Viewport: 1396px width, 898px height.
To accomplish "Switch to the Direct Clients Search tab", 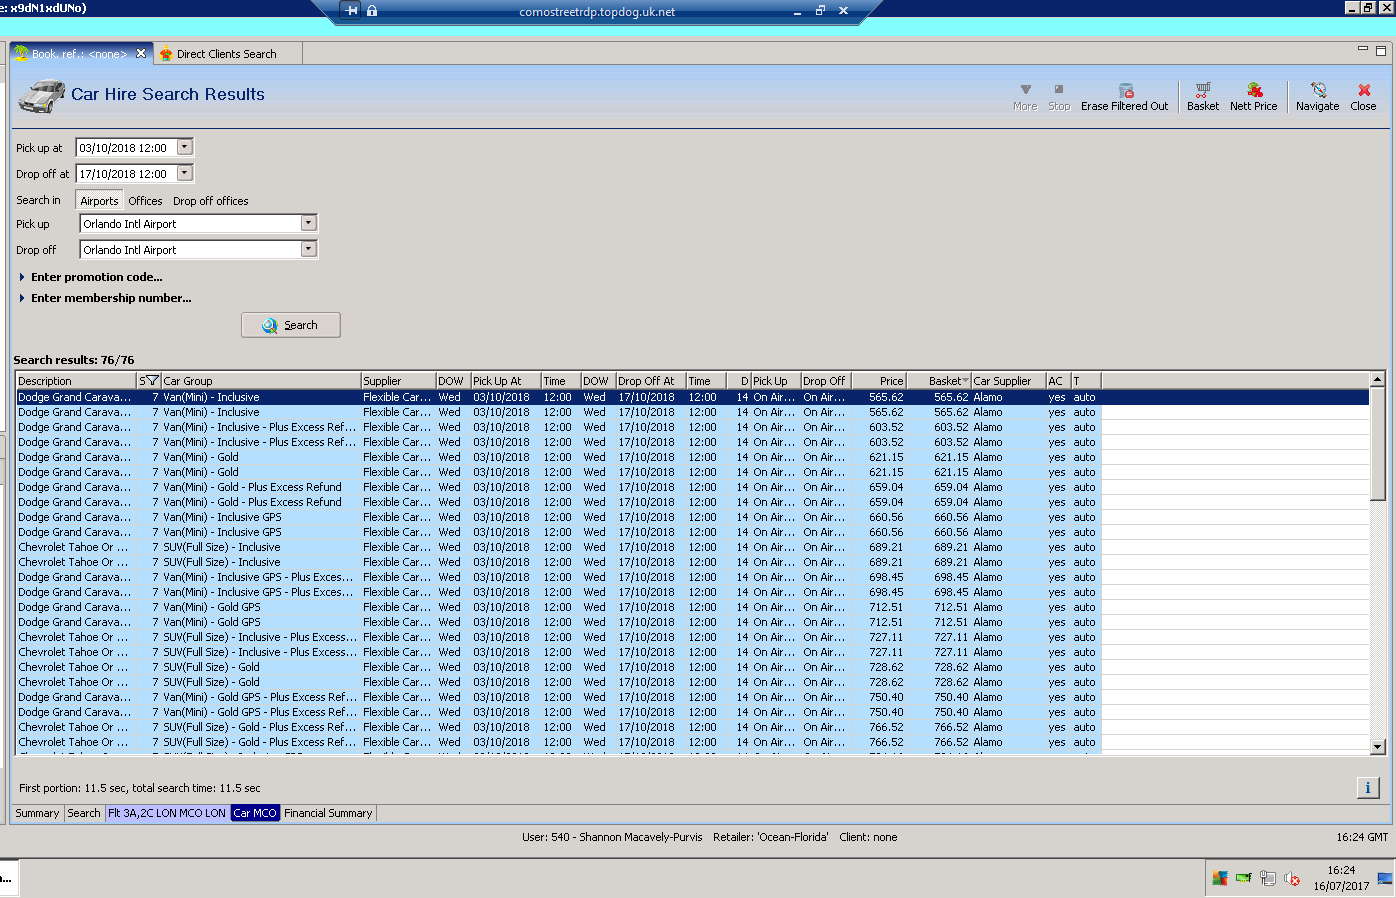I will tap(227, 54).
